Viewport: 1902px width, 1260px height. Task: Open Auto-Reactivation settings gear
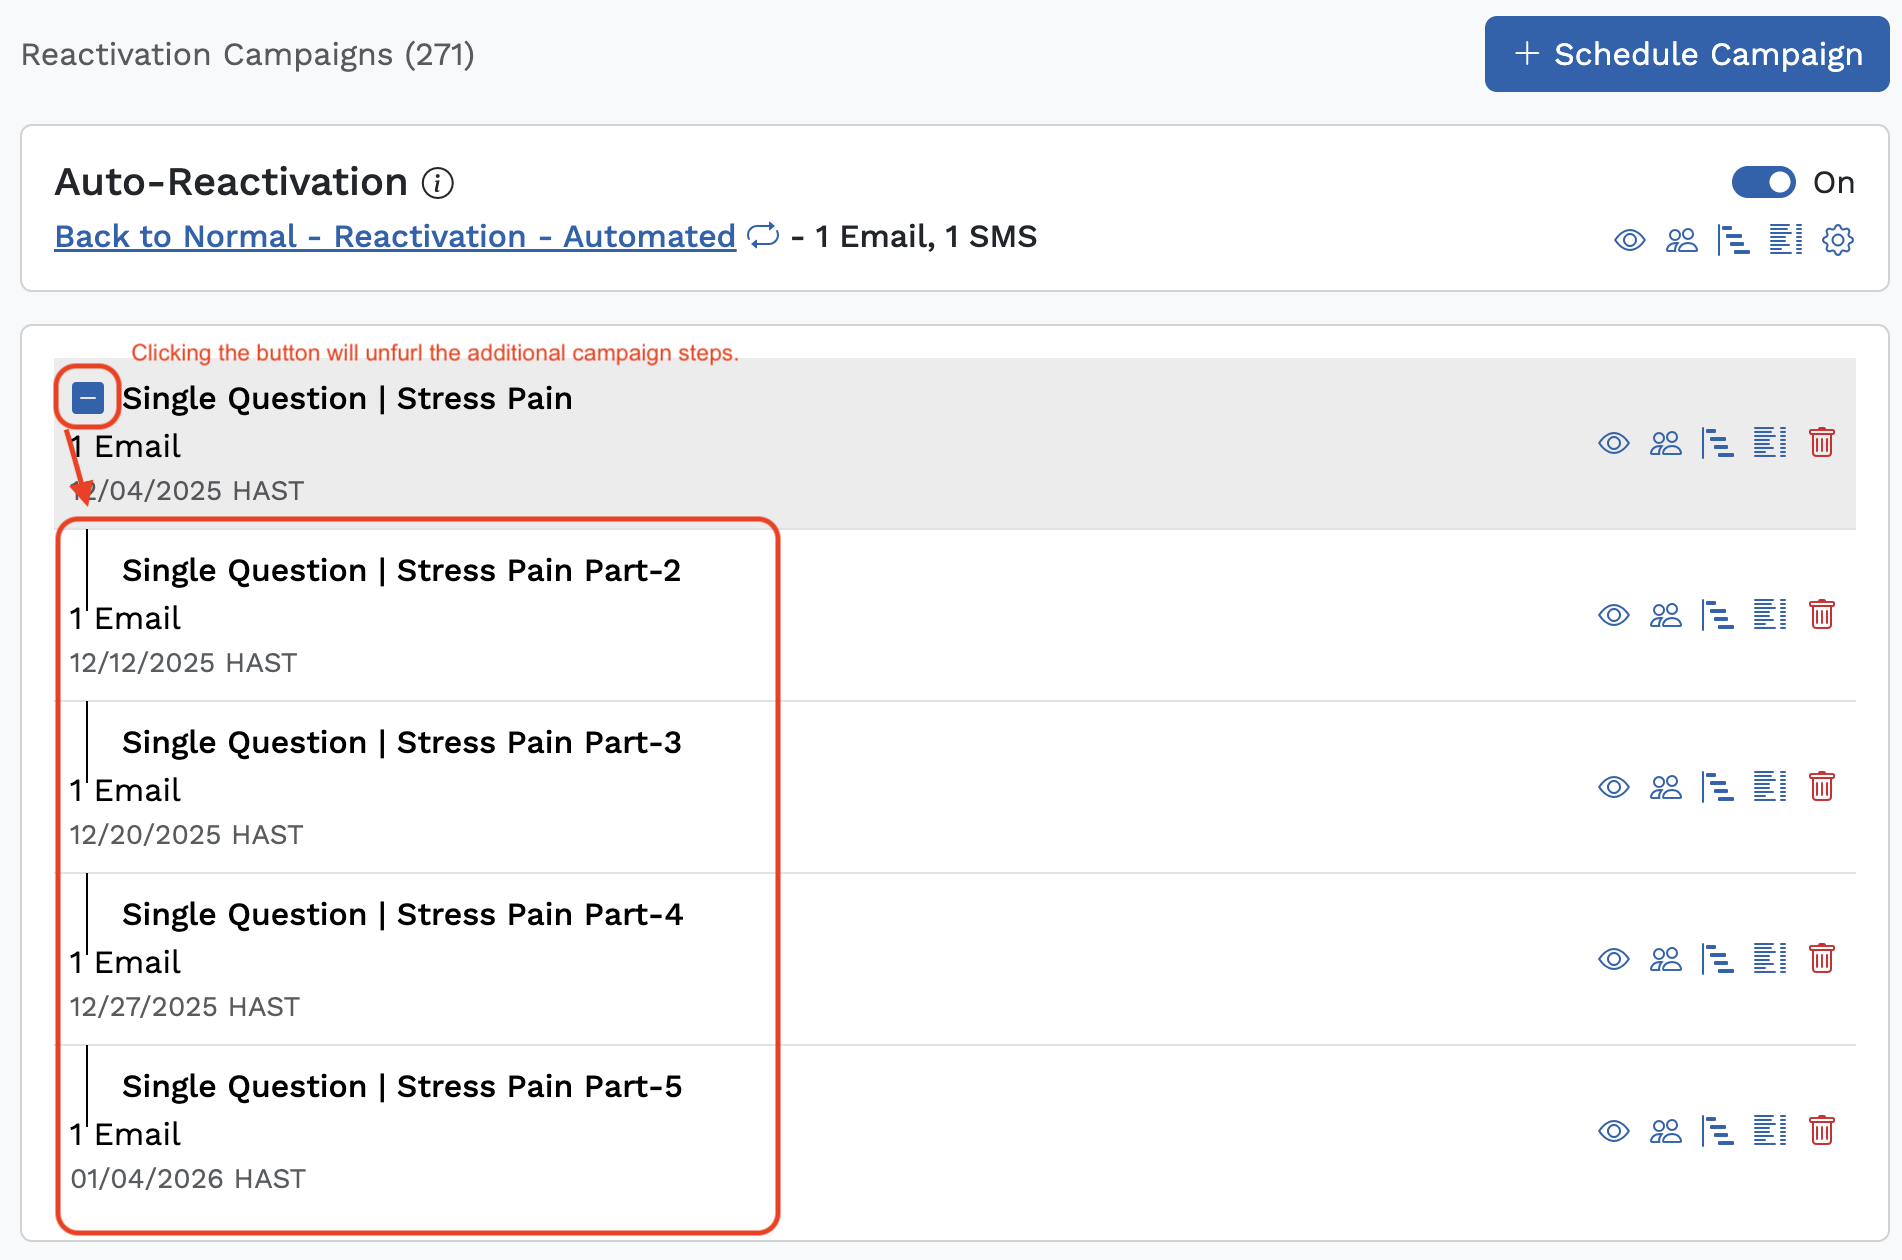click(1838, 240)
